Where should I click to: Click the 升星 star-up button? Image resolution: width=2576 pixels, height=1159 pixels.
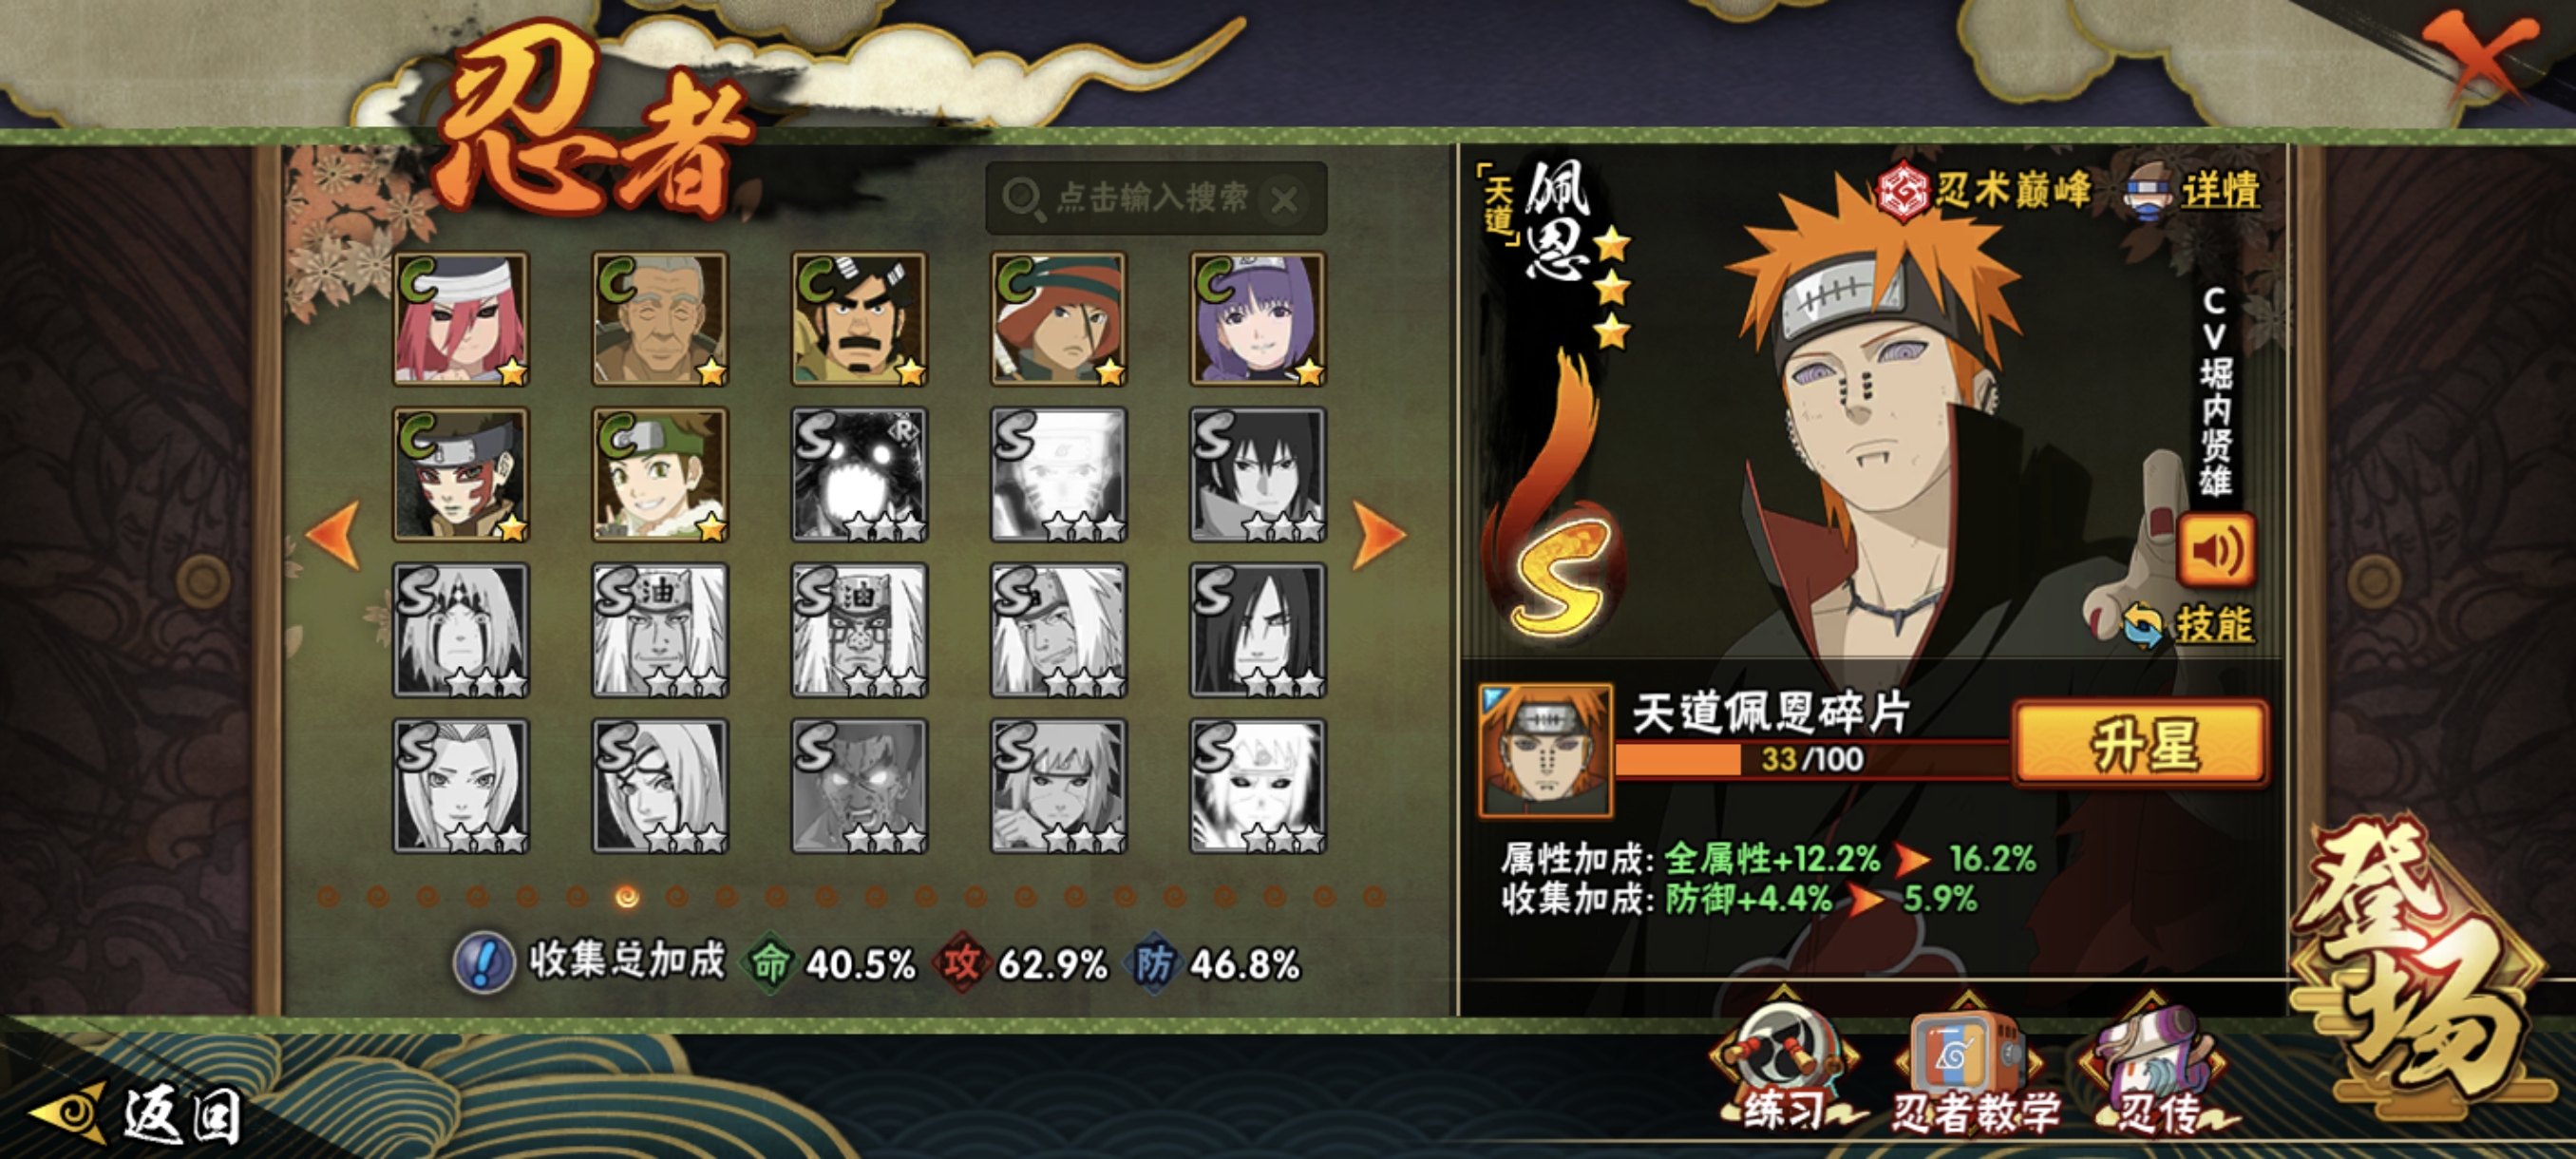pos(2141,743)
